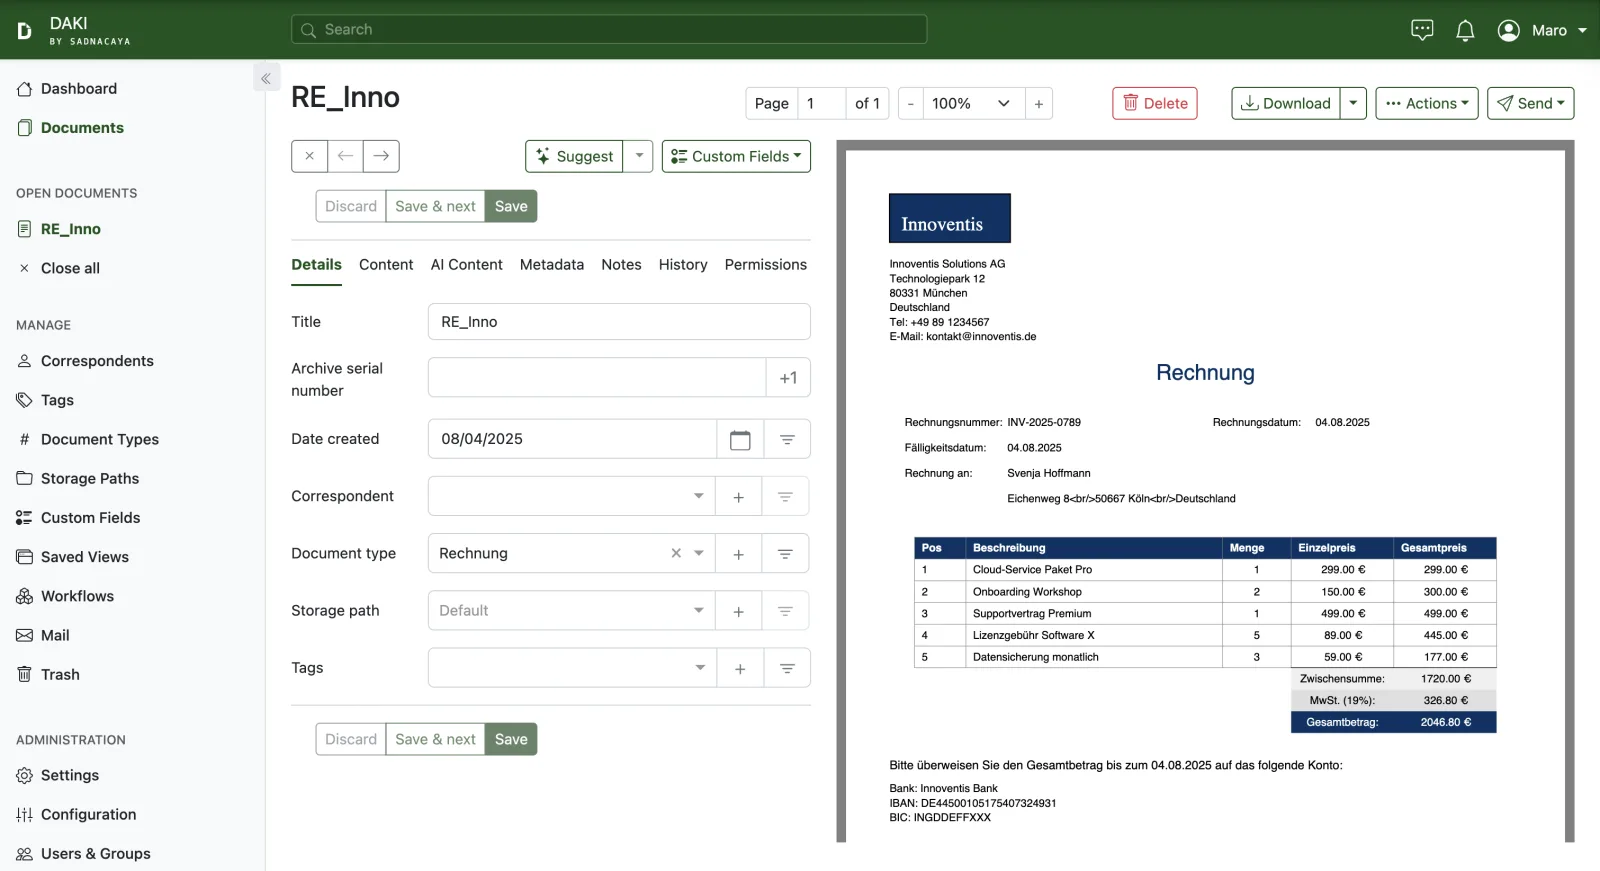Filter documents by Tags icon
Image resolution: width=1600 pixels, height=871 pixels.
tap(787, 668)
